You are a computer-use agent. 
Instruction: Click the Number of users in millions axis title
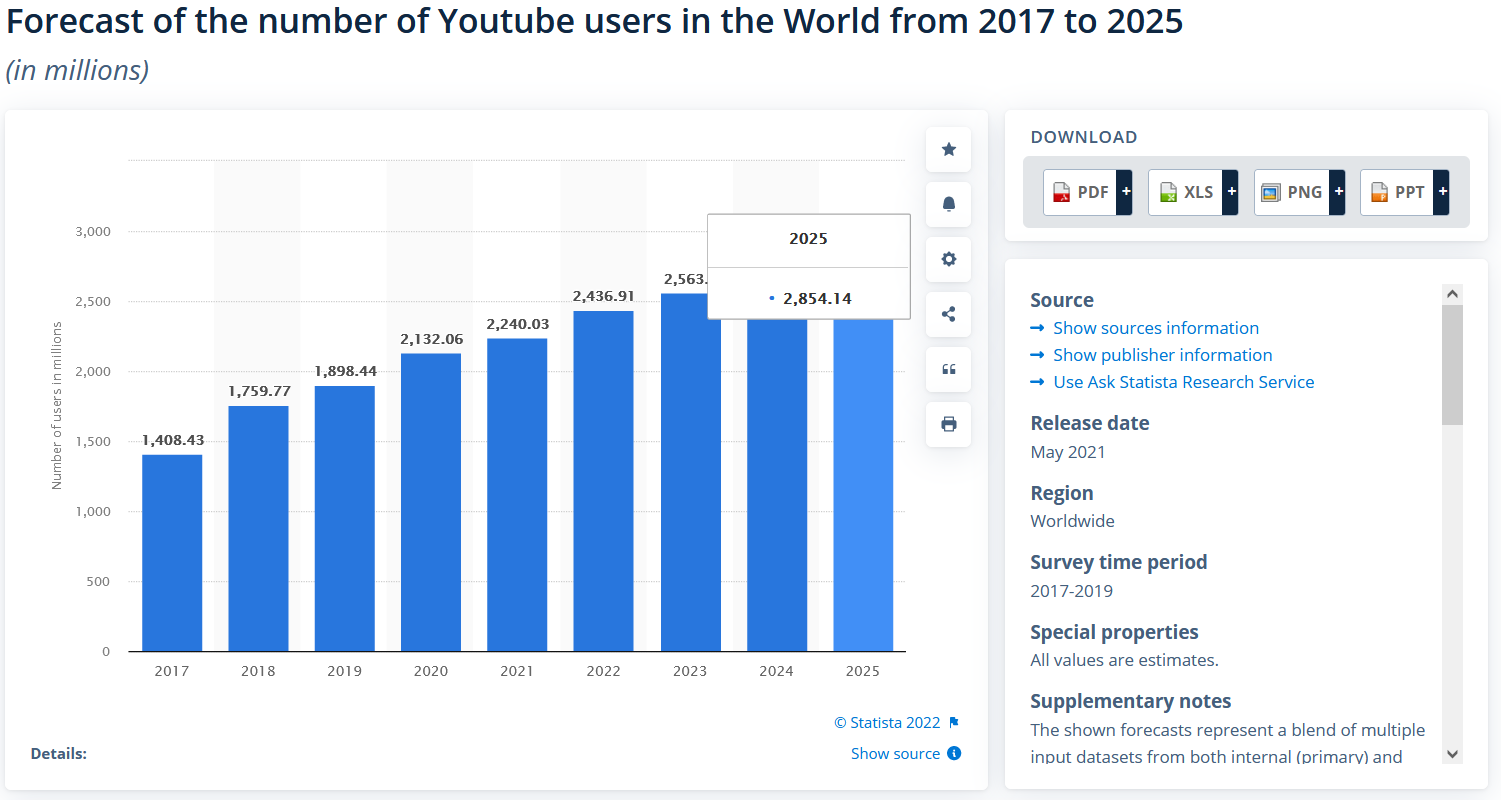point(57,405)
